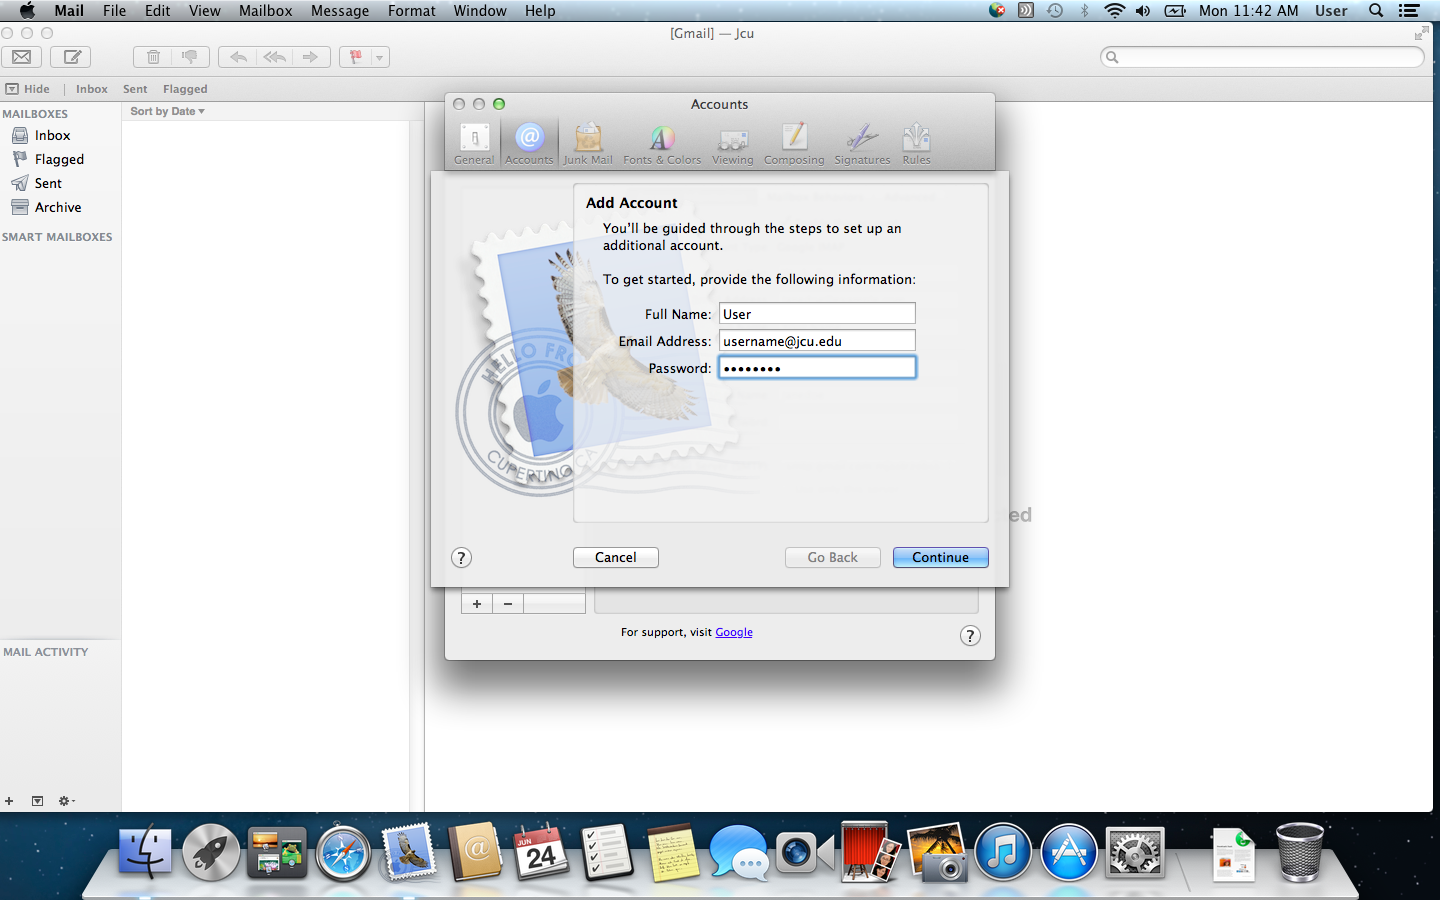Open the Edit menu

(x=157, y=11)
